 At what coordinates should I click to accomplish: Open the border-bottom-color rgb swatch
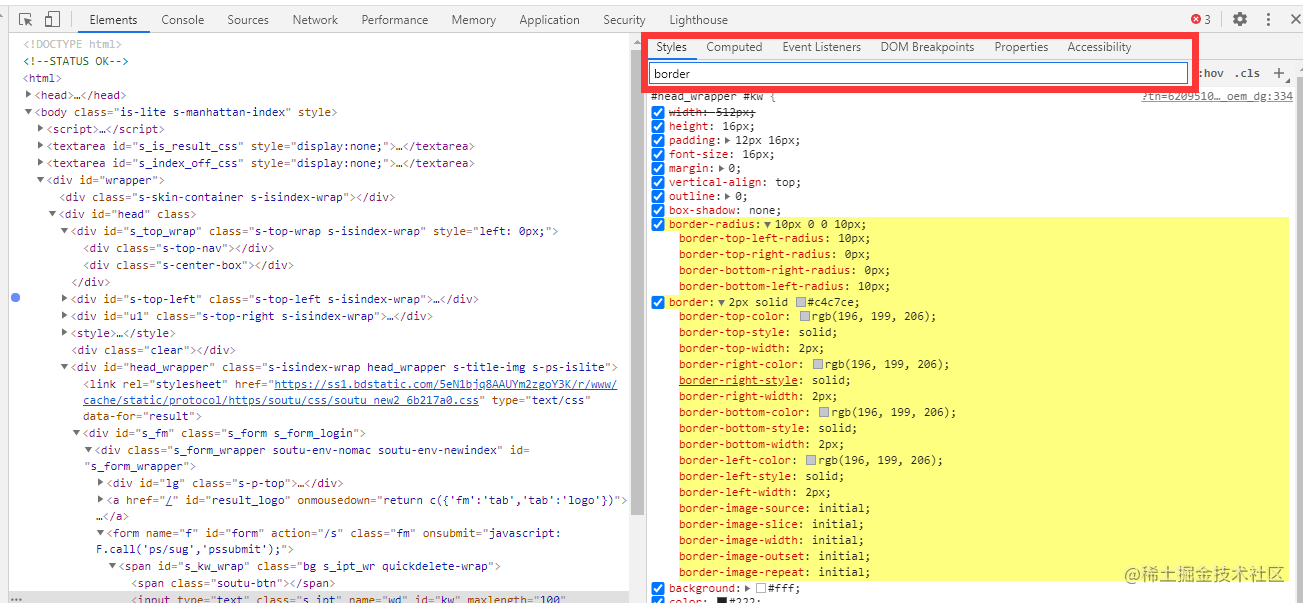coord(824,413)
